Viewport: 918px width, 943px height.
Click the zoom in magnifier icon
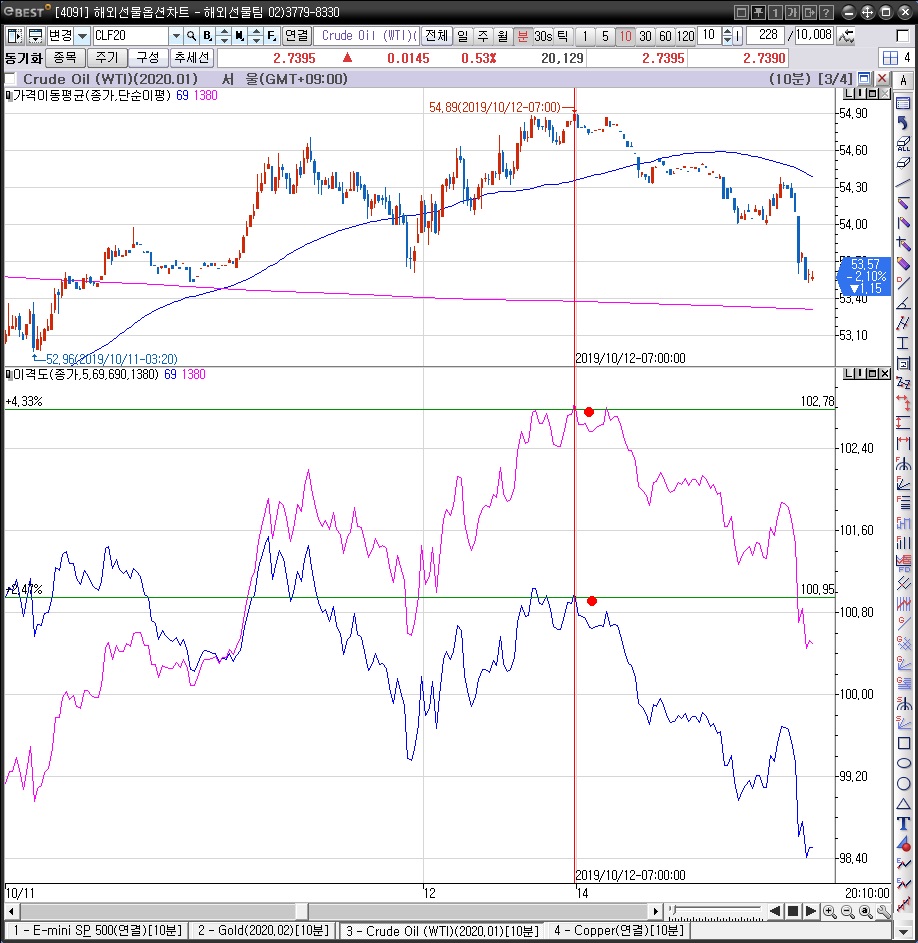coord(829,911)
